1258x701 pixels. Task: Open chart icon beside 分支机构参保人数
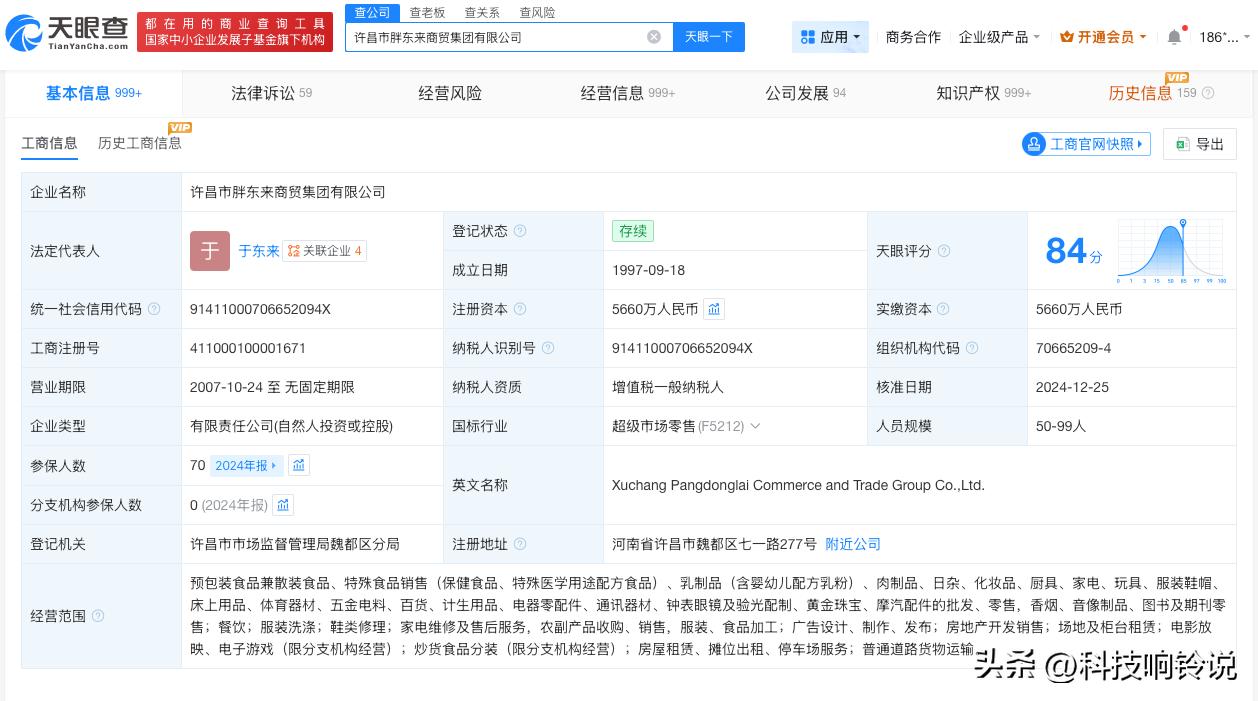point(283,505)
